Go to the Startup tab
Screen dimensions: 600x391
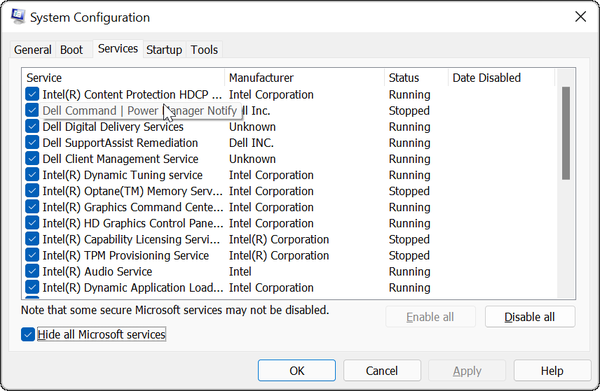(164, 50)
